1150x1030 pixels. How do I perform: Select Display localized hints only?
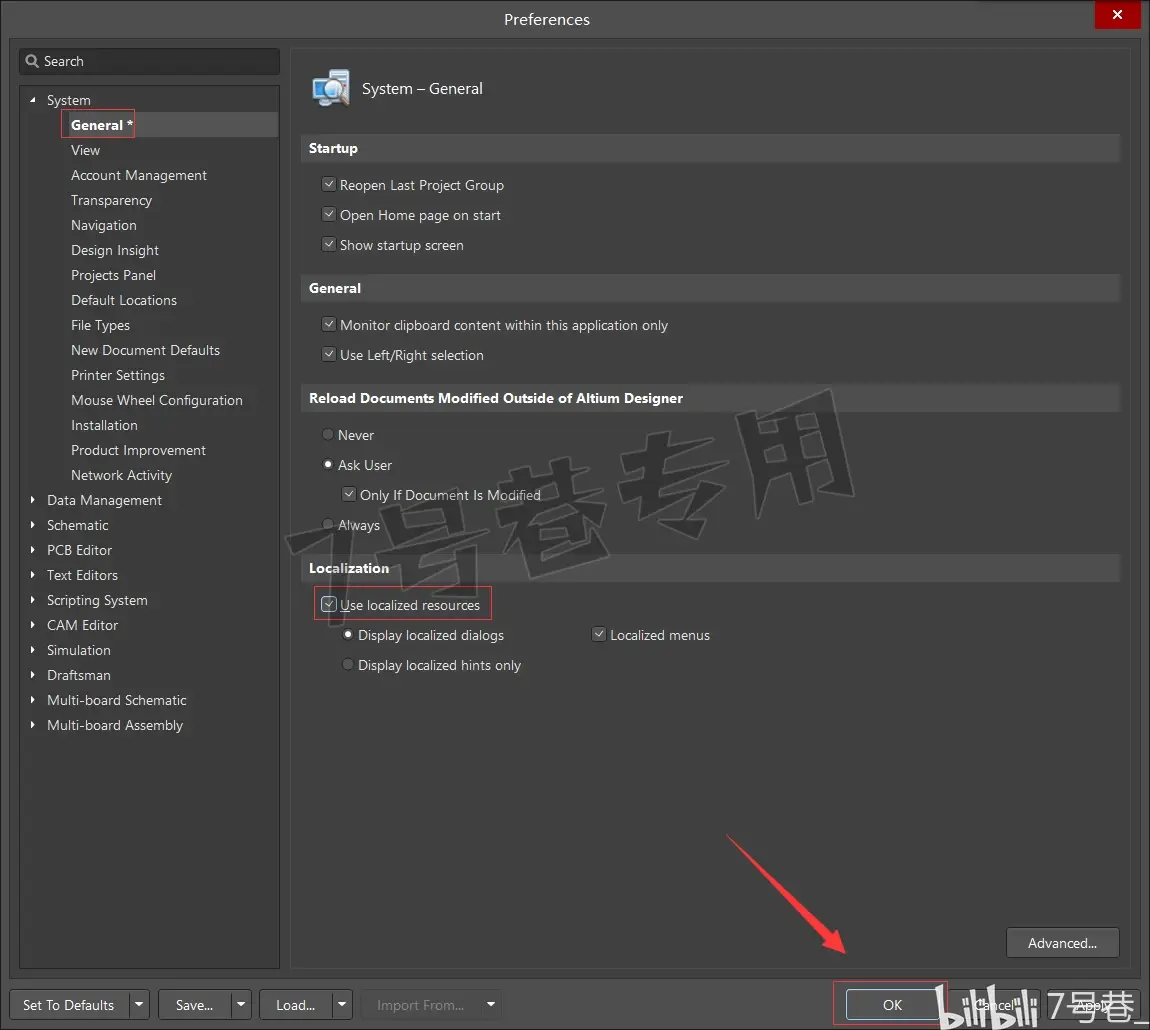tap(348, 665)
